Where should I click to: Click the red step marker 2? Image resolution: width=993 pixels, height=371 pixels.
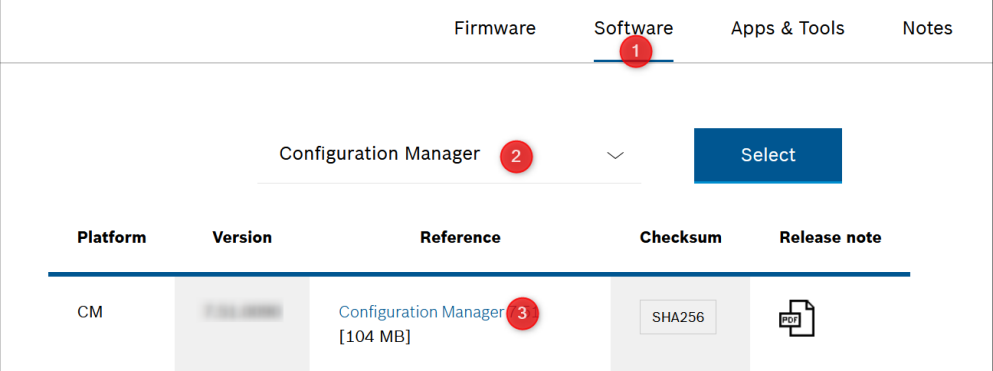pyautogui.click(x=515, y=156)
